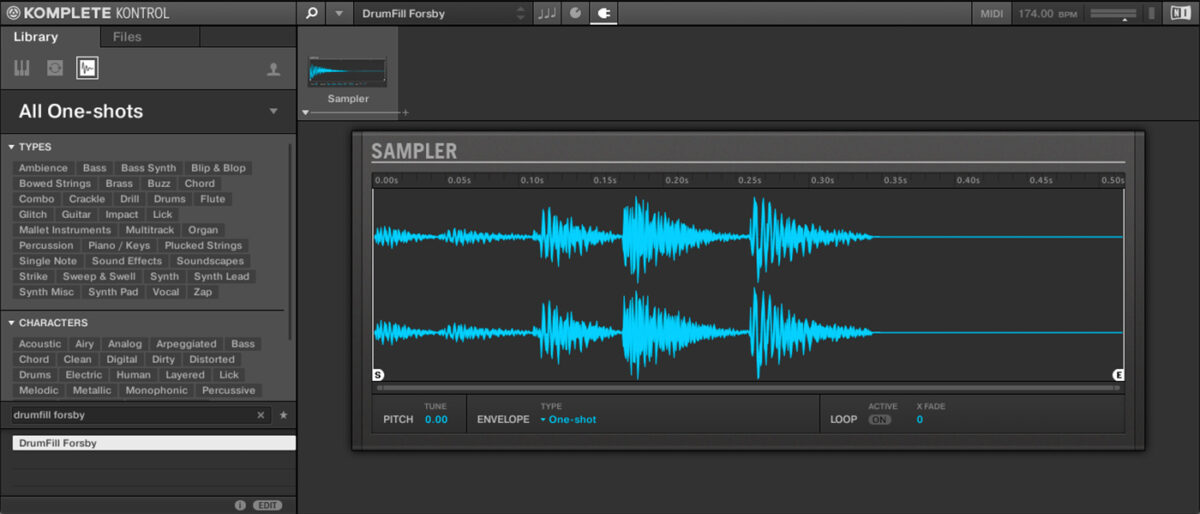
Task: Open the Plug-in knob panel icon
Action: [575, 13]
